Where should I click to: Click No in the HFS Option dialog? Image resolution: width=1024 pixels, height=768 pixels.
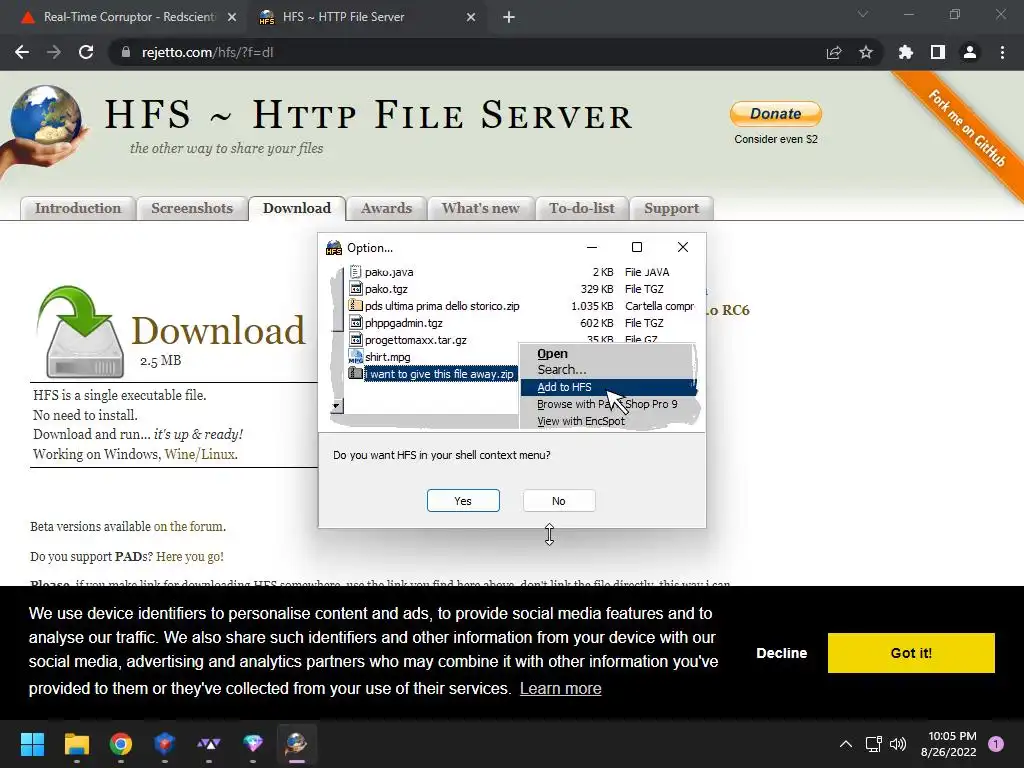point(558,501)
